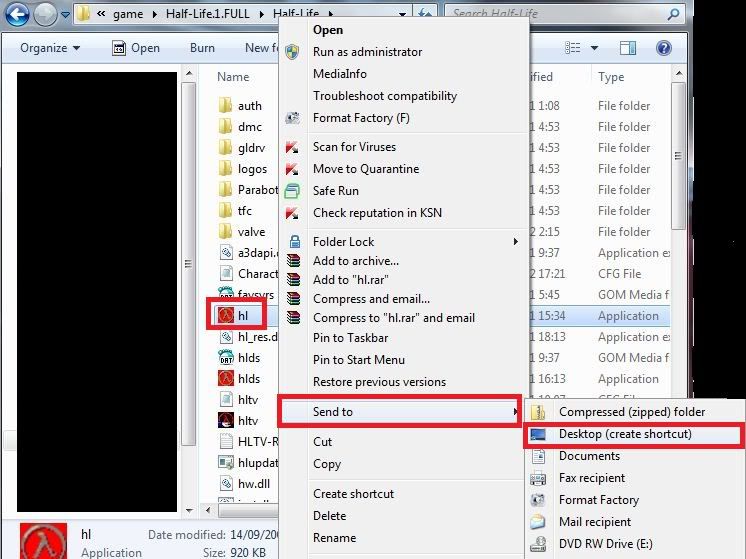Choose Copy in the context menu

[327, 463]
